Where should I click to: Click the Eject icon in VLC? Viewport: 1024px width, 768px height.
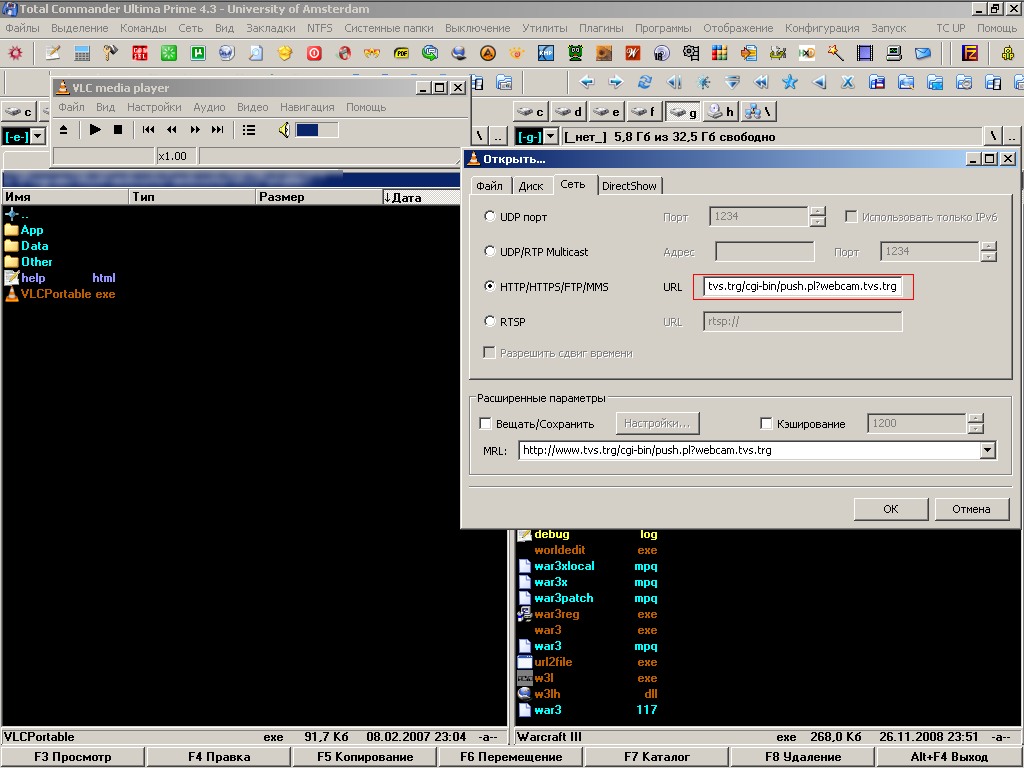[64, 130]
